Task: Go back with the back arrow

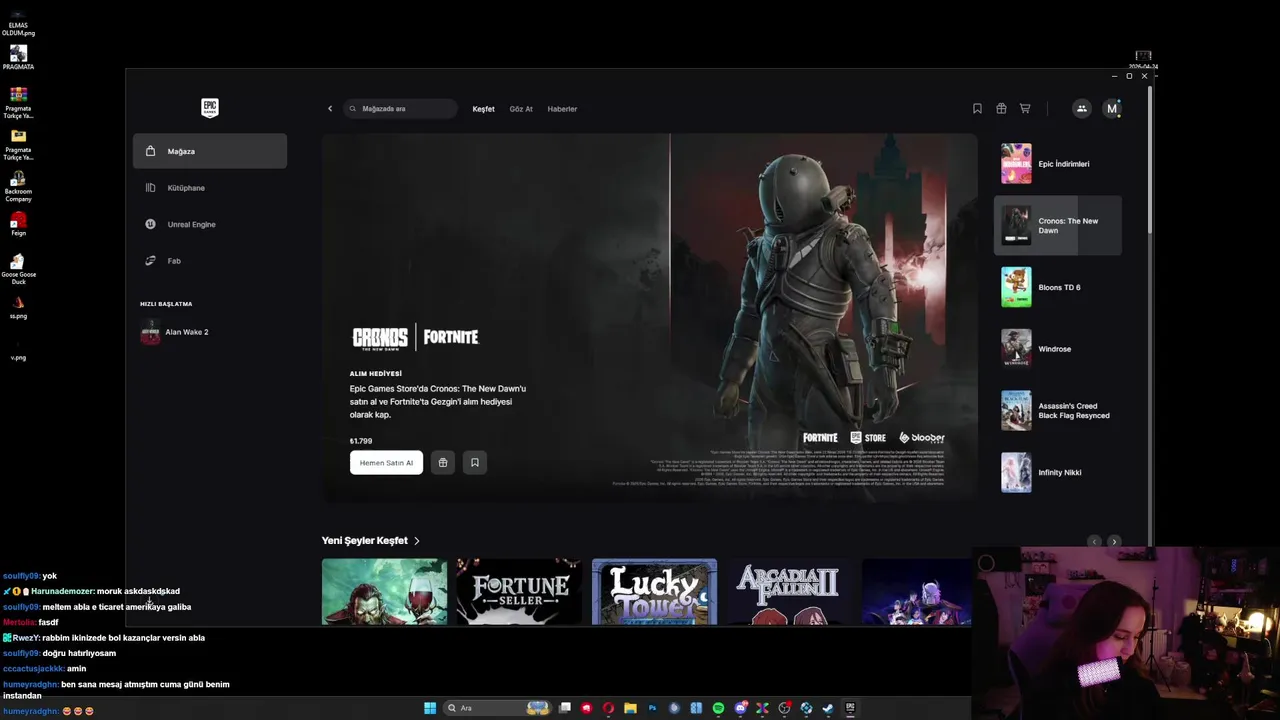Action: pyautogui.click(x=330, y=109)
